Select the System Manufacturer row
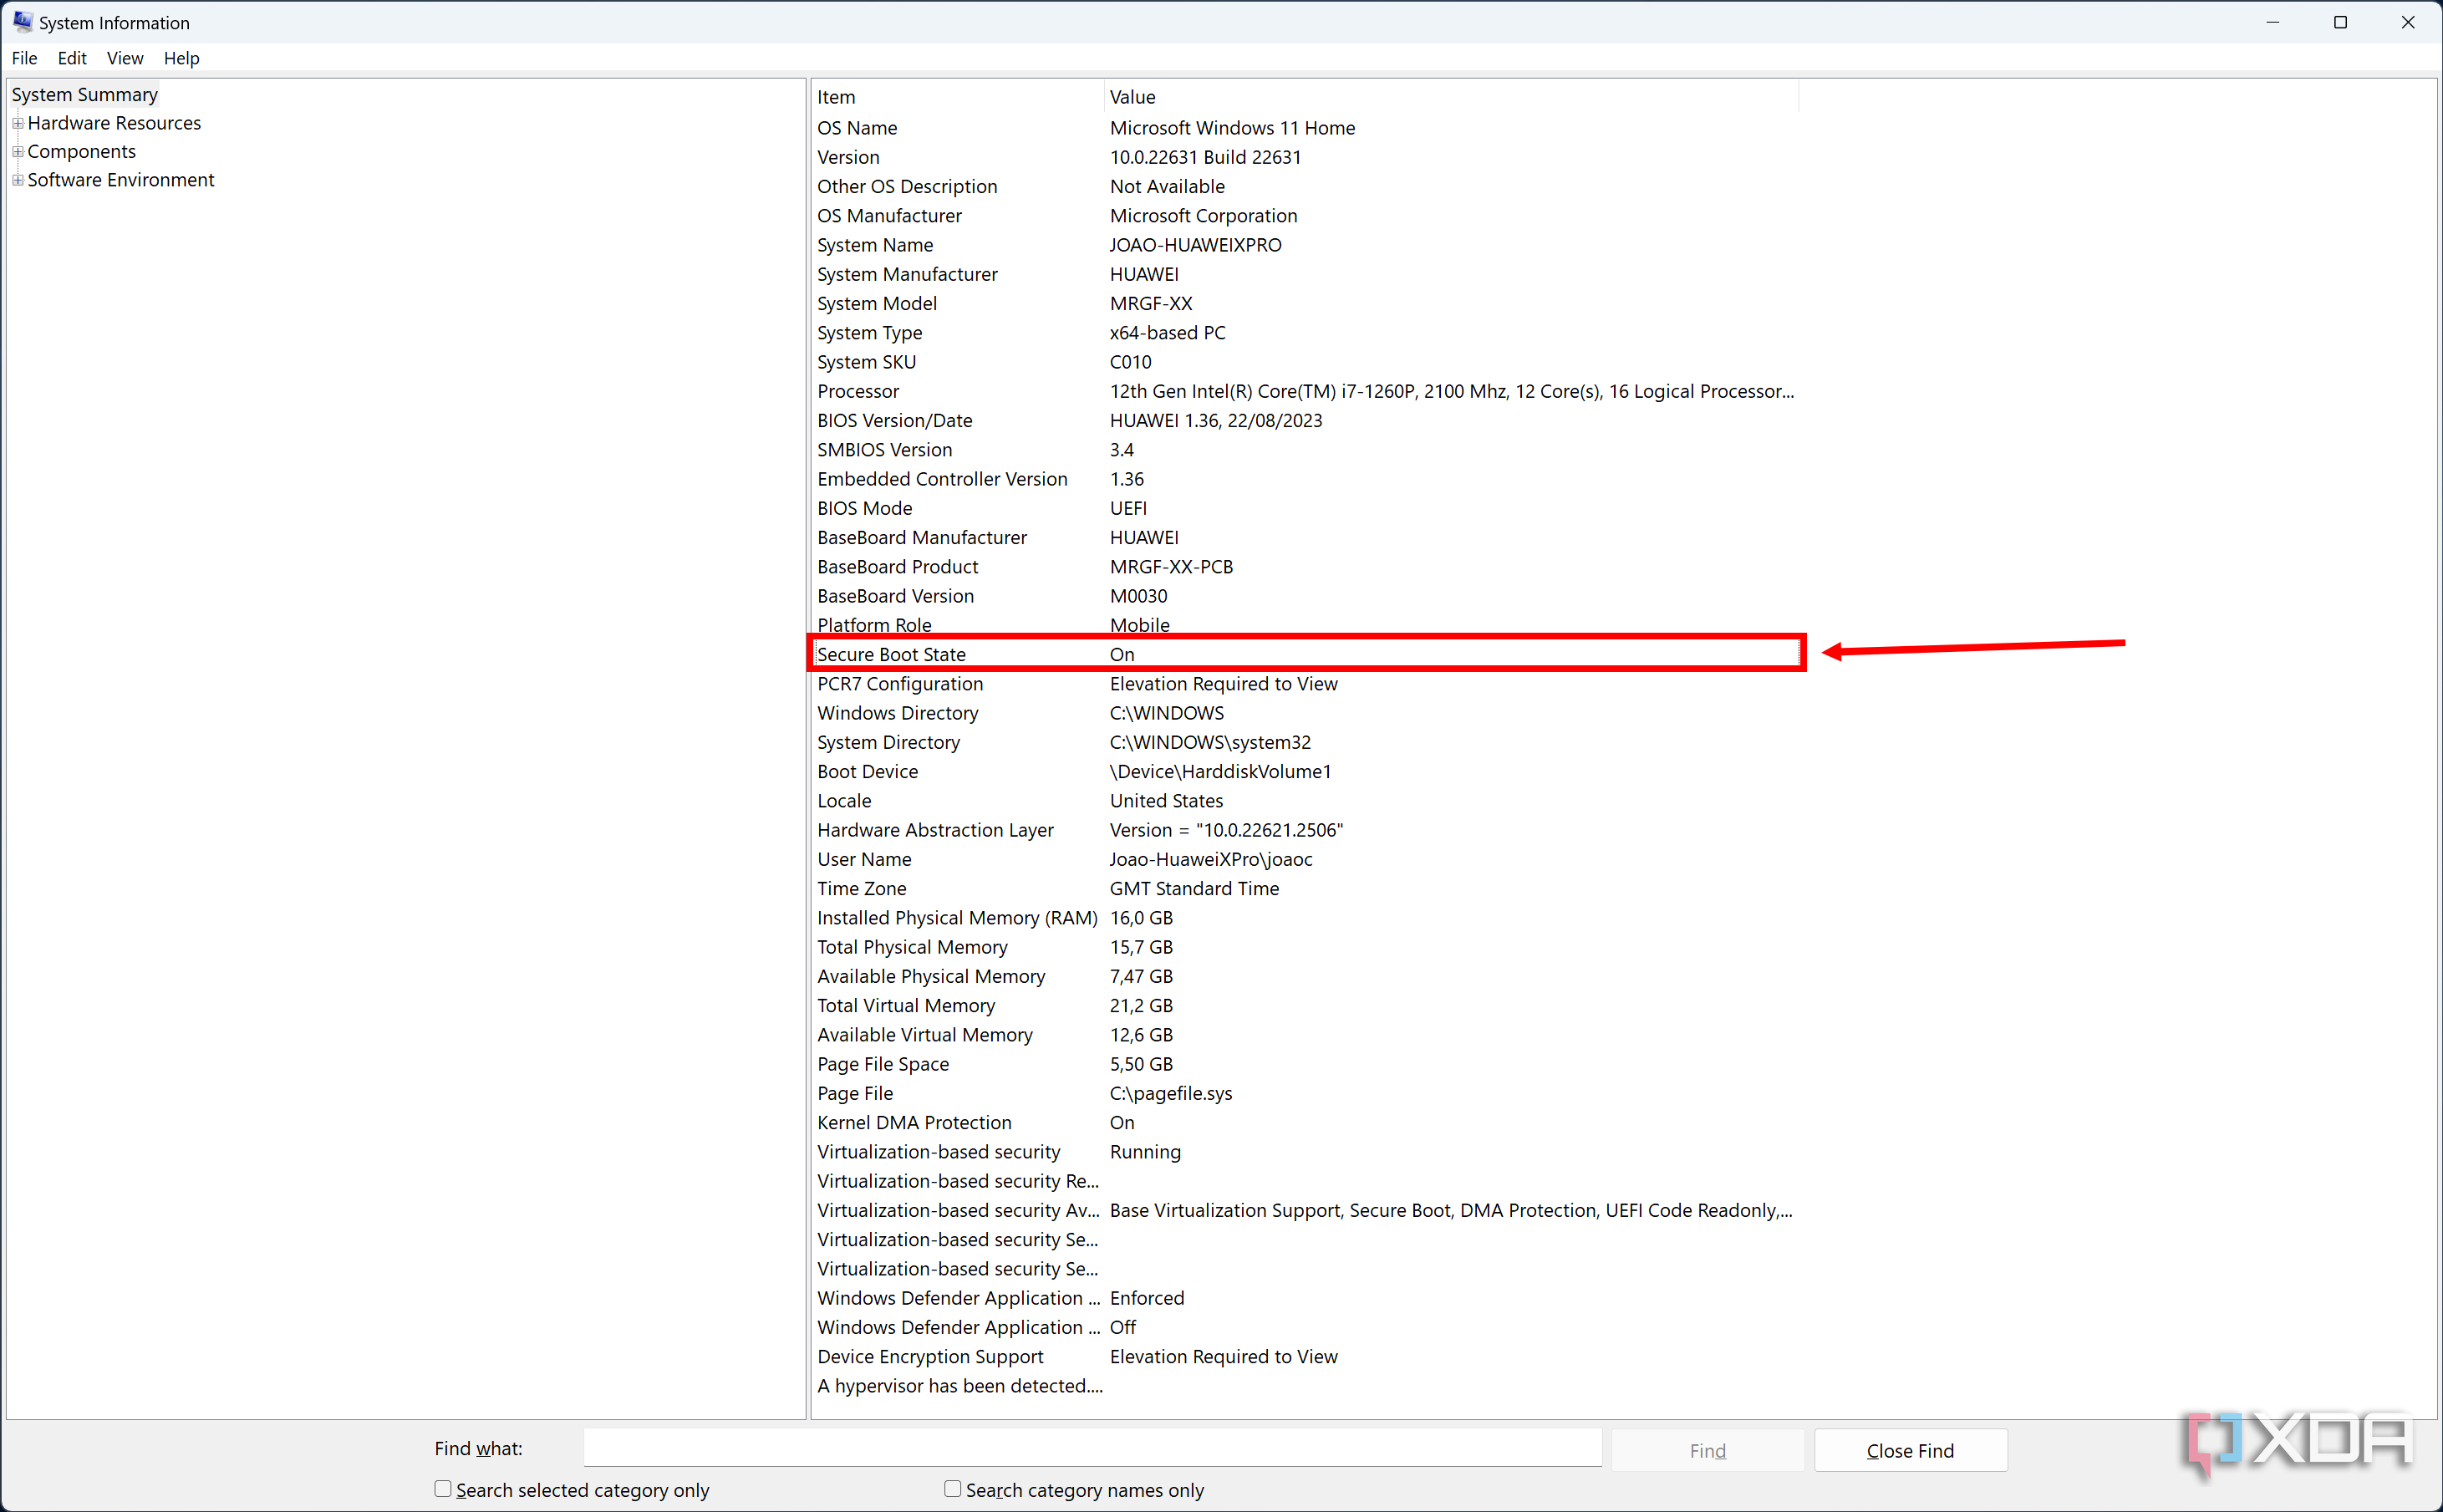Image resolution: width=2443 pixels, height=1512 pixels. [1305, 274]
